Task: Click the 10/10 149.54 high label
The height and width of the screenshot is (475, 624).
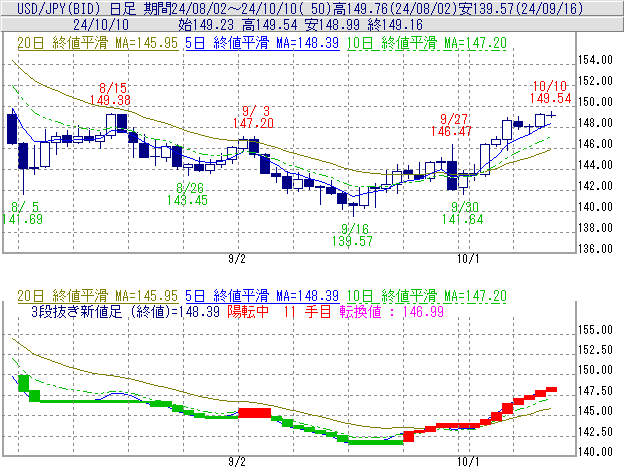Action: pos(551,92)
